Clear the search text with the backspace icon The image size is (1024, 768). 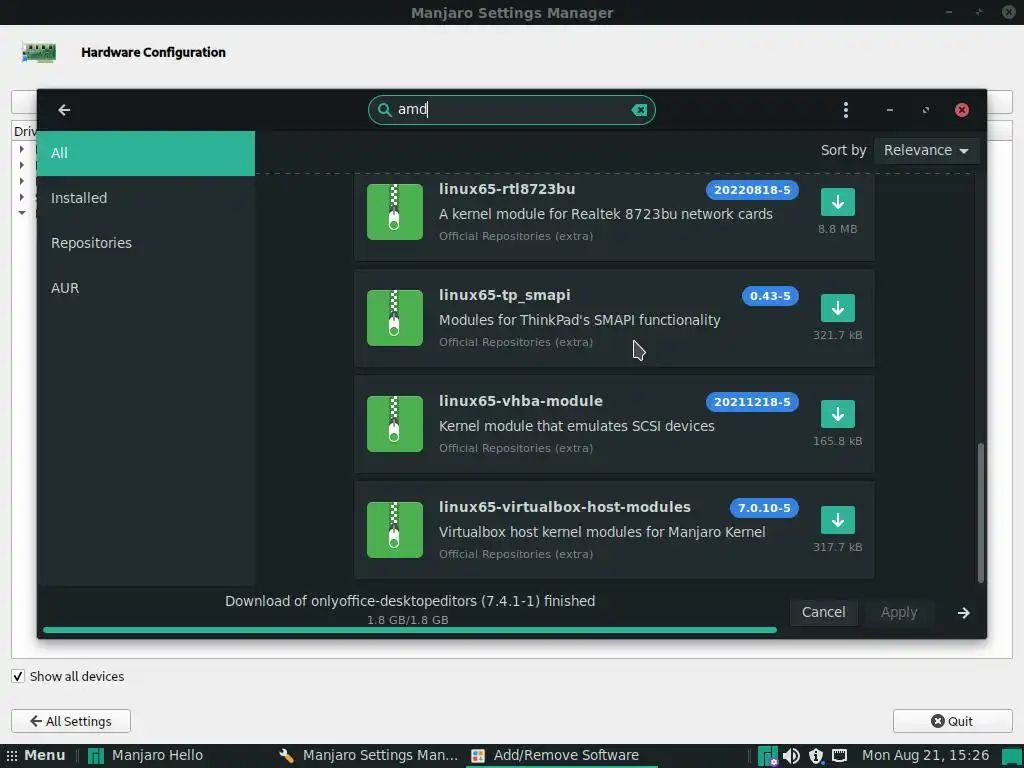639,110
